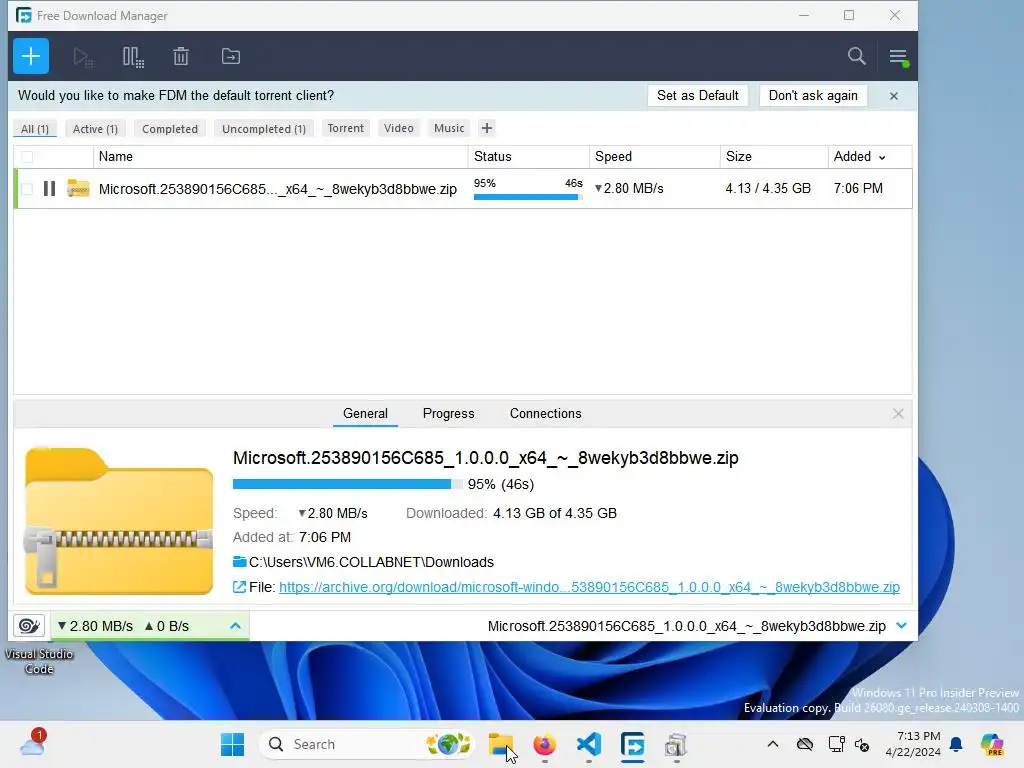This screenshot has height=768, width=1024.
Task: Add a new download with plus button
Action: 31,56
